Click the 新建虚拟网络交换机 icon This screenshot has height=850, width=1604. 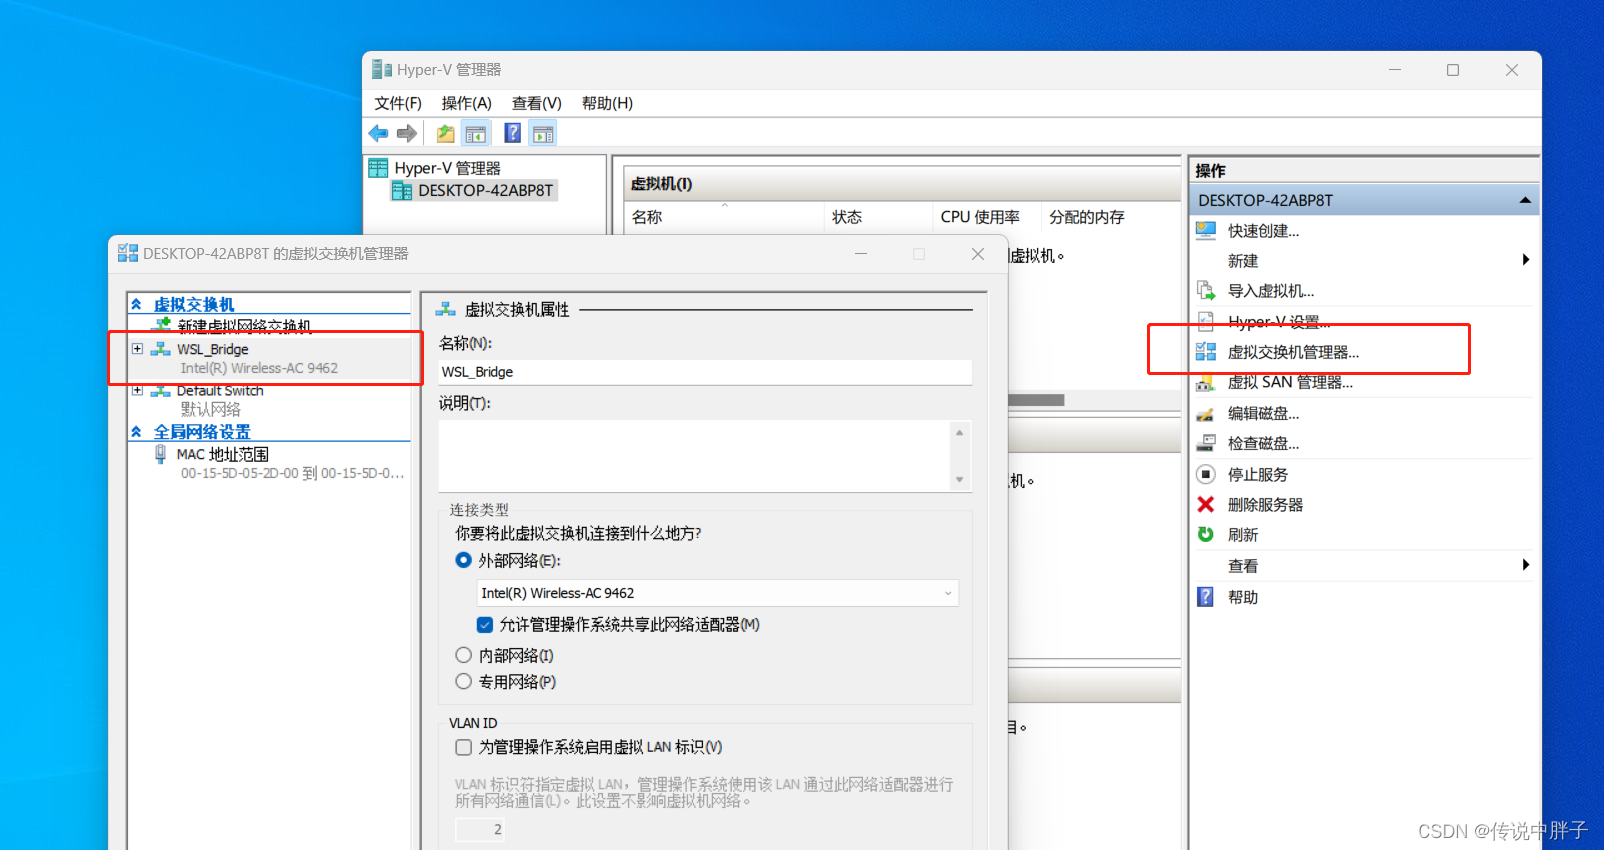click(163, 325)
